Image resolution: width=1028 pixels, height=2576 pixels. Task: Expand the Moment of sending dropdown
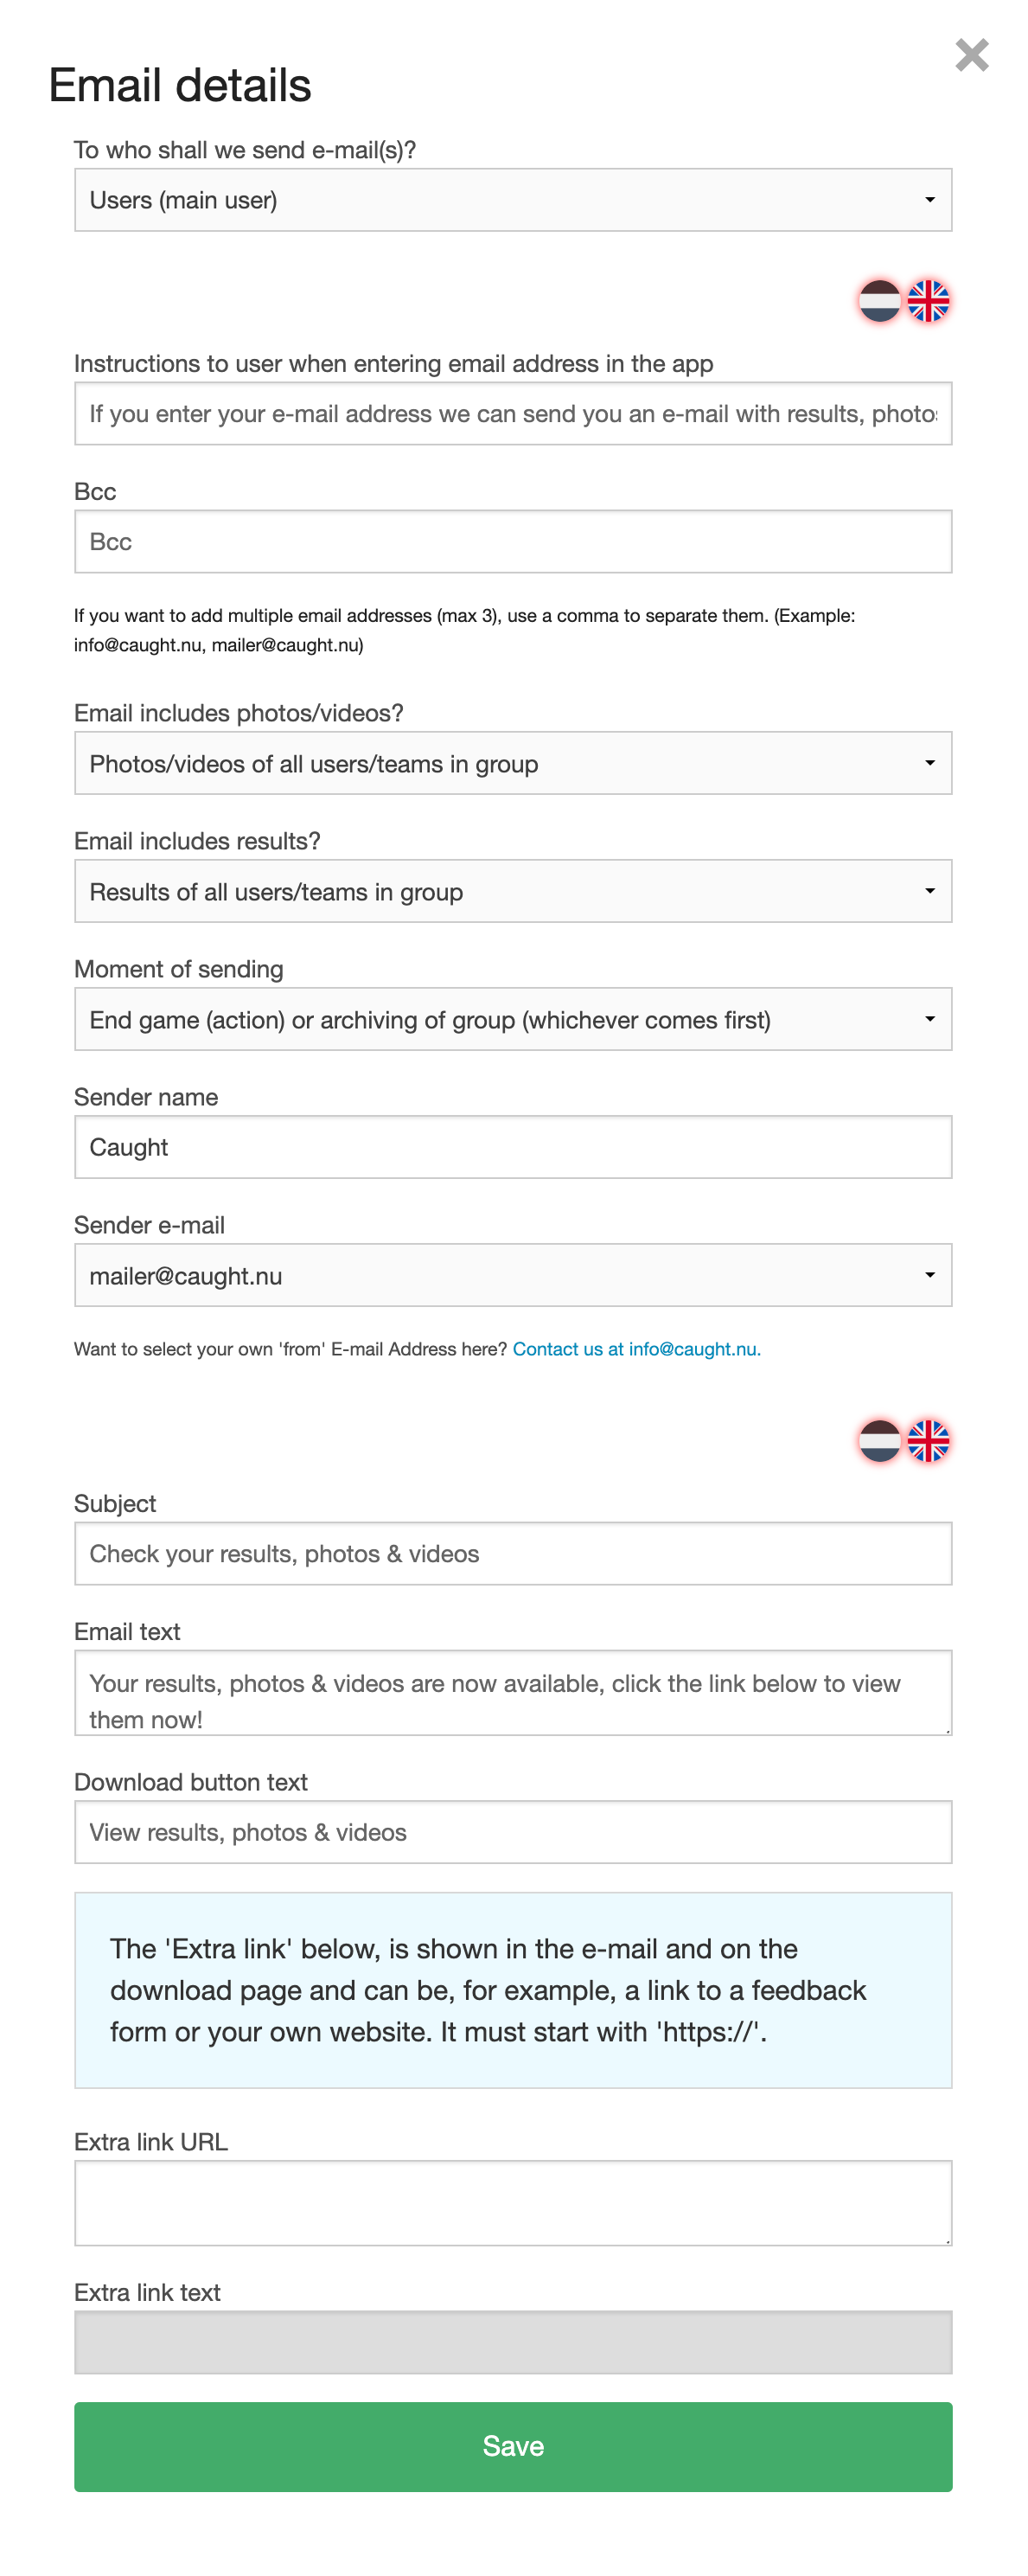[513, 1019]
